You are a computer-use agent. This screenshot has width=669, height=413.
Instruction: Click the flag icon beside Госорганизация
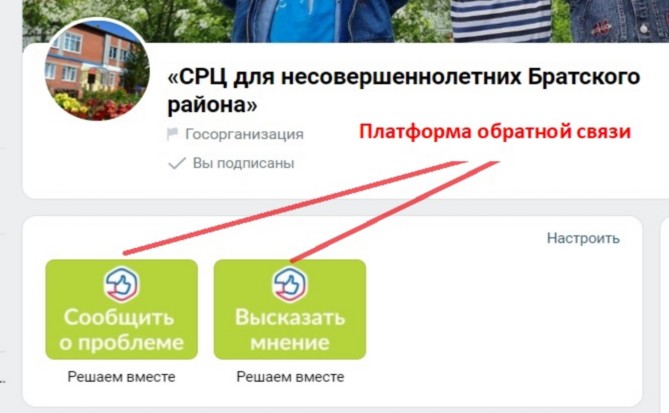pos(172,134)
